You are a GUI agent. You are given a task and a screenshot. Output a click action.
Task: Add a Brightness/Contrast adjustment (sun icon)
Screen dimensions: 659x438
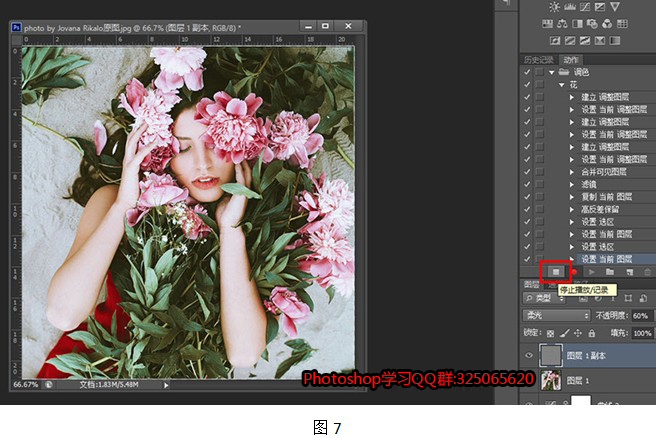[554, 7]
